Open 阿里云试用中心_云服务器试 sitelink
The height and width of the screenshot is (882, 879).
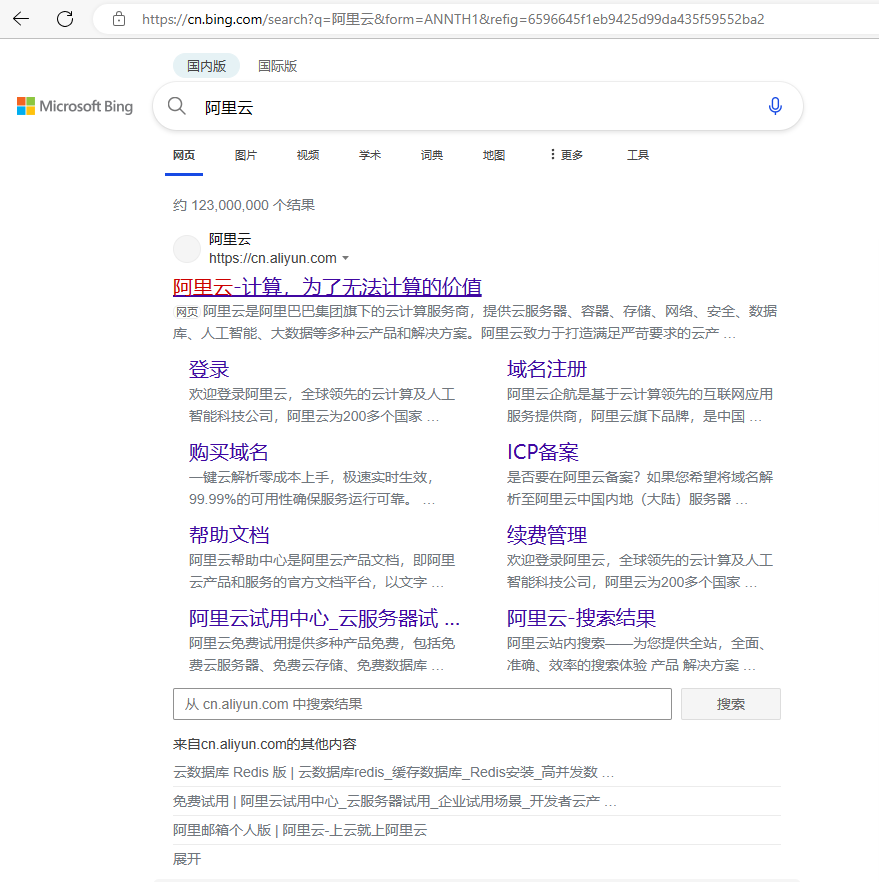pos(324,618)
